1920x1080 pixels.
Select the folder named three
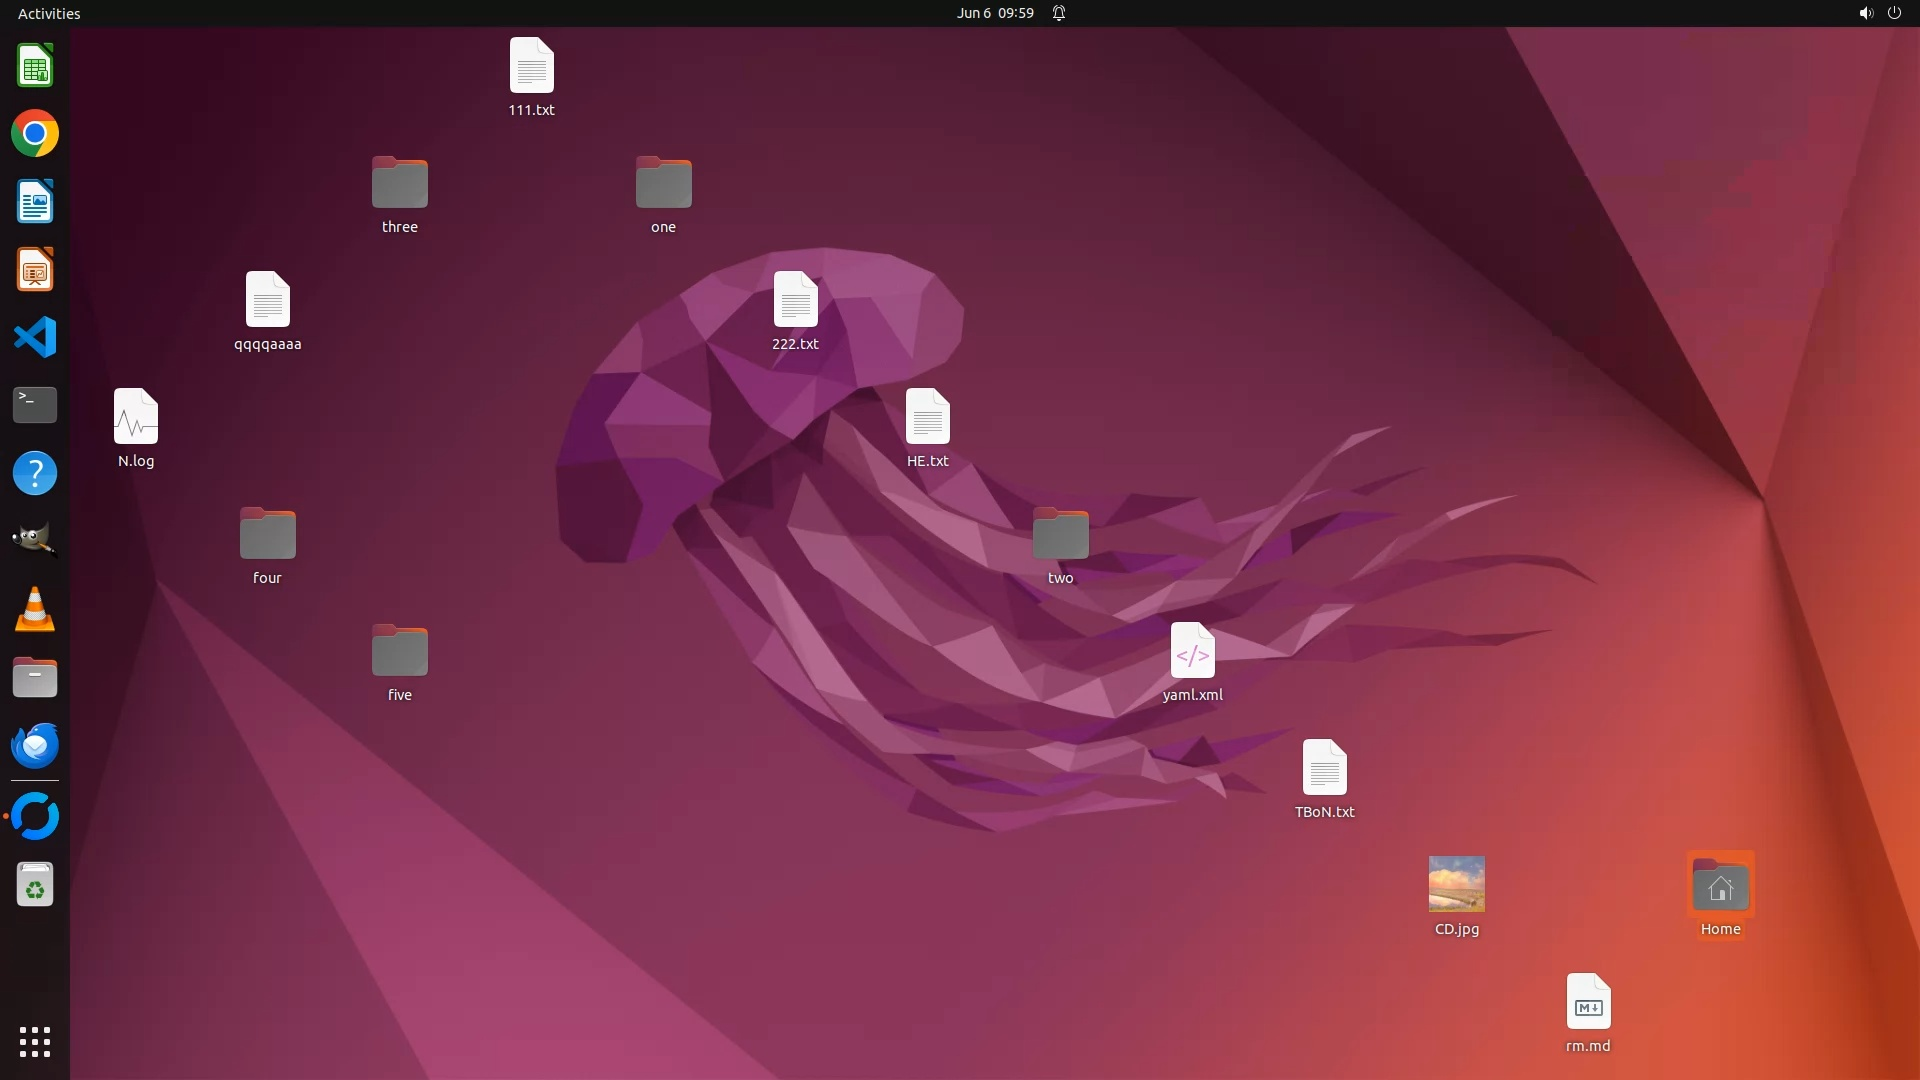point(399,183)
